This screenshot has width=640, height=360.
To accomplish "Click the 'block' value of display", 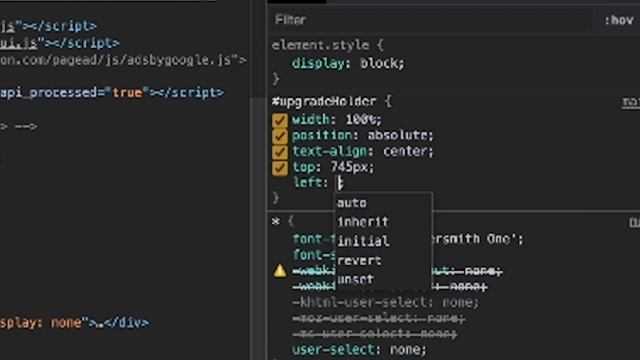I will [379, 64].
